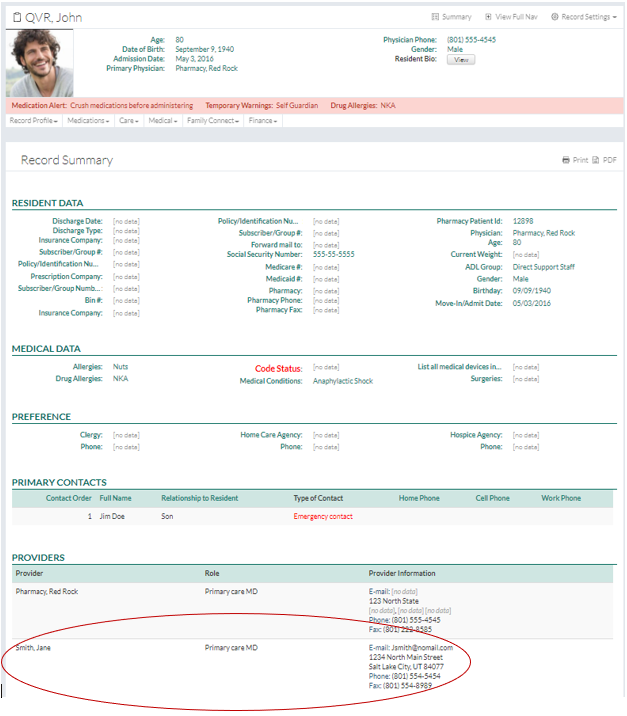Open the Family Connect menu
This screenshot has width=627, height=716.
point(213,121)
